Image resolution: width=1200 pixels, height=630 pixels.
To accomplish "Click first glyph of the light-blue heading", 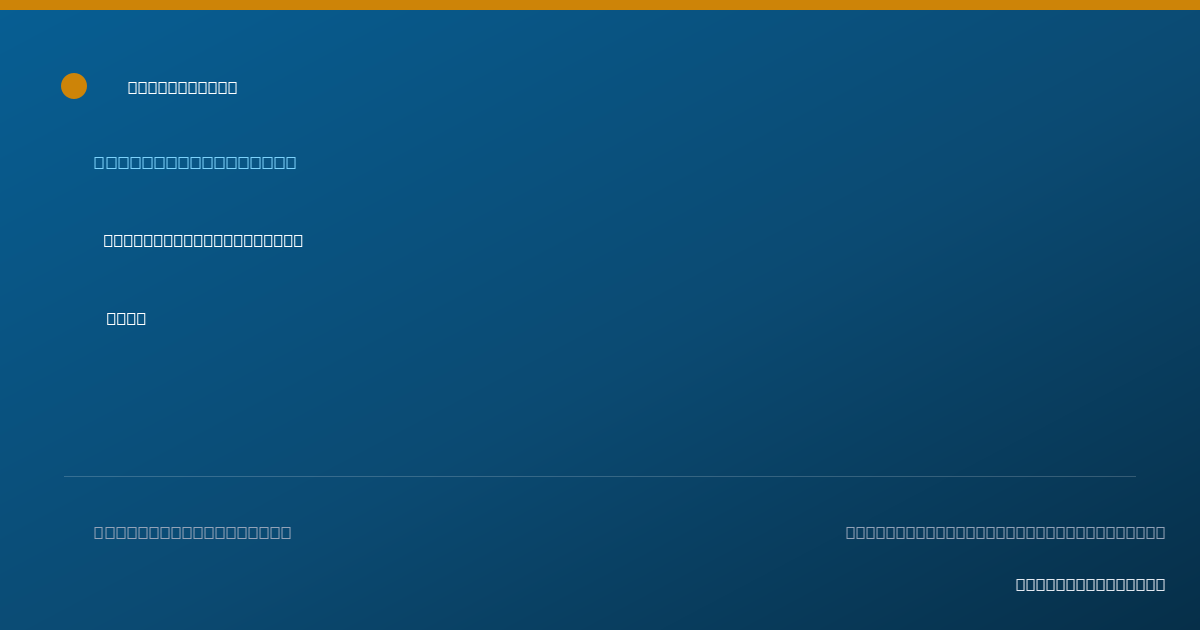I will pos(100,163).
